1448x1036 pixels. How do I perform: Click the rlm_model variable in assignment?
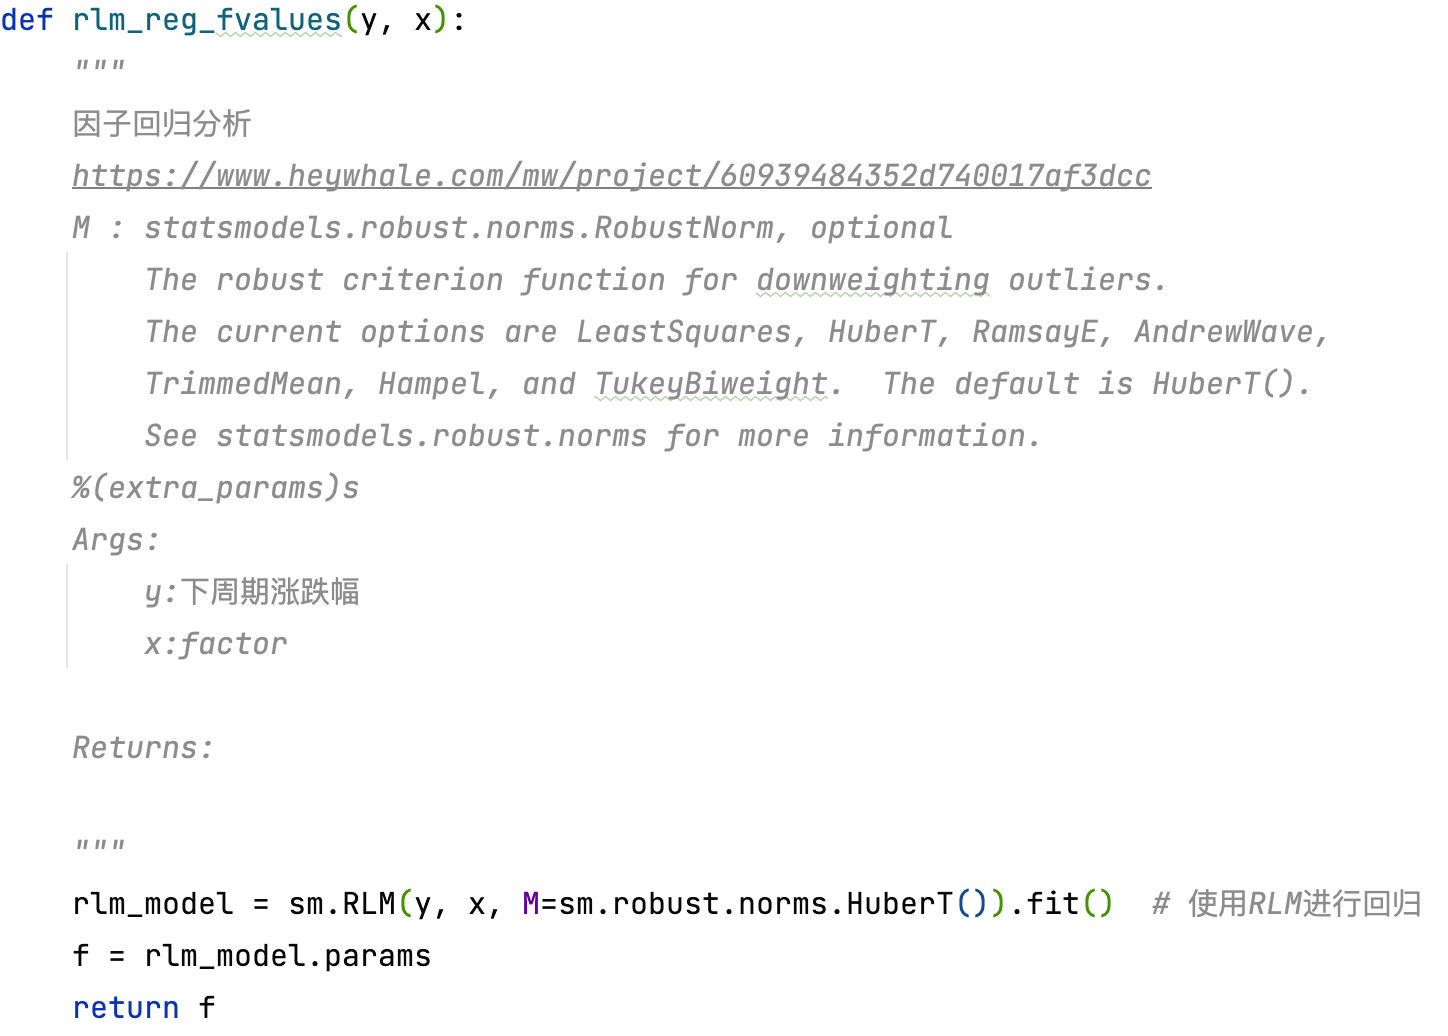(152, 904)
